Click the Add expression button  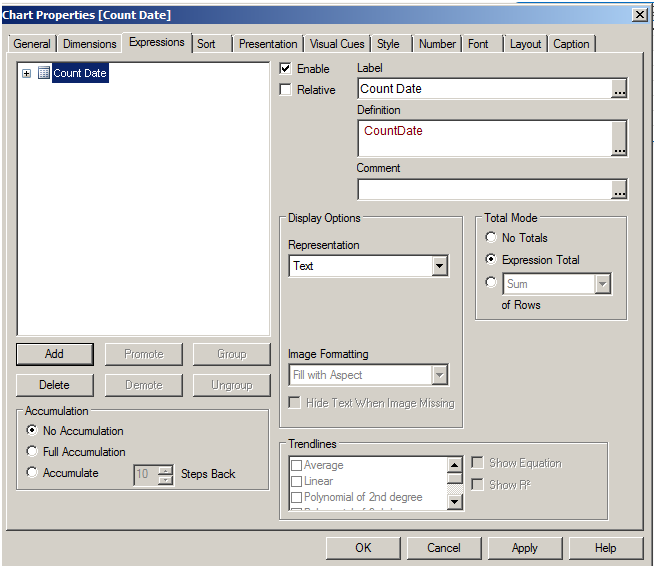(x=54, y=354)
